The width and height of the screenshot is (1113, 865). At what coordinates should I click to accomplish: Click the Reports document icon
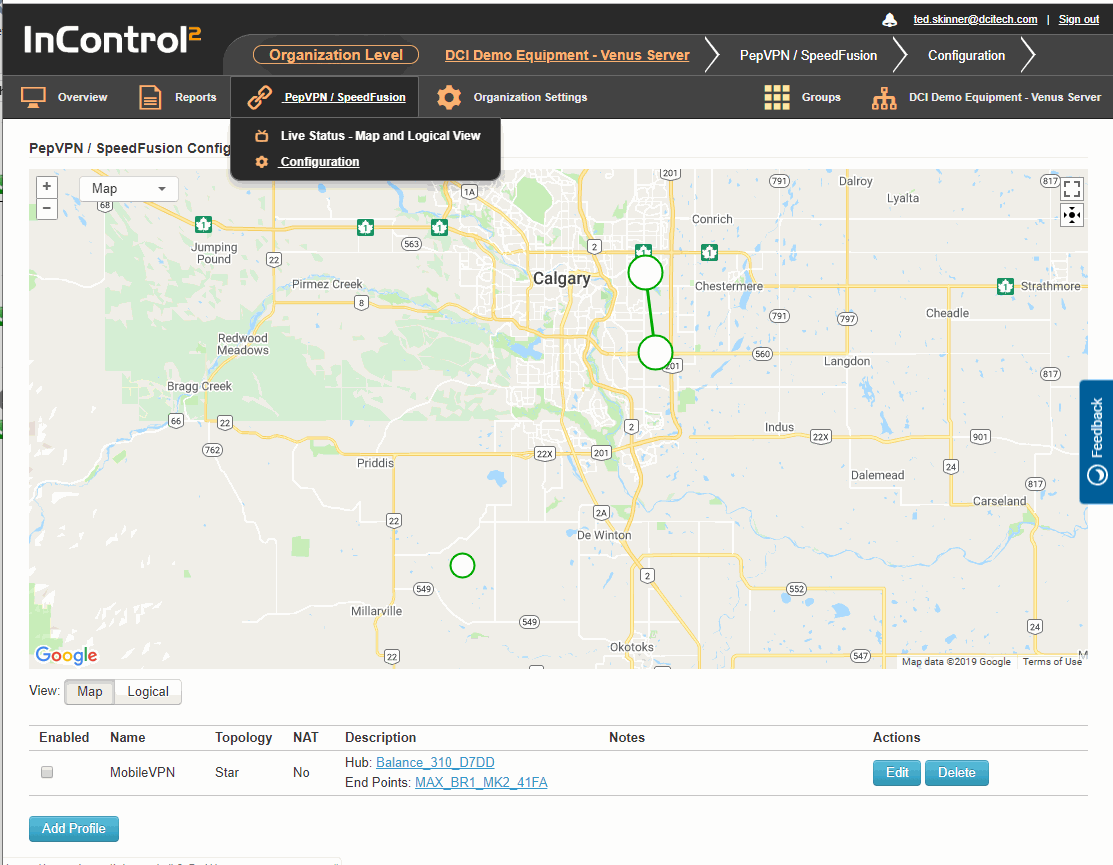150,97
